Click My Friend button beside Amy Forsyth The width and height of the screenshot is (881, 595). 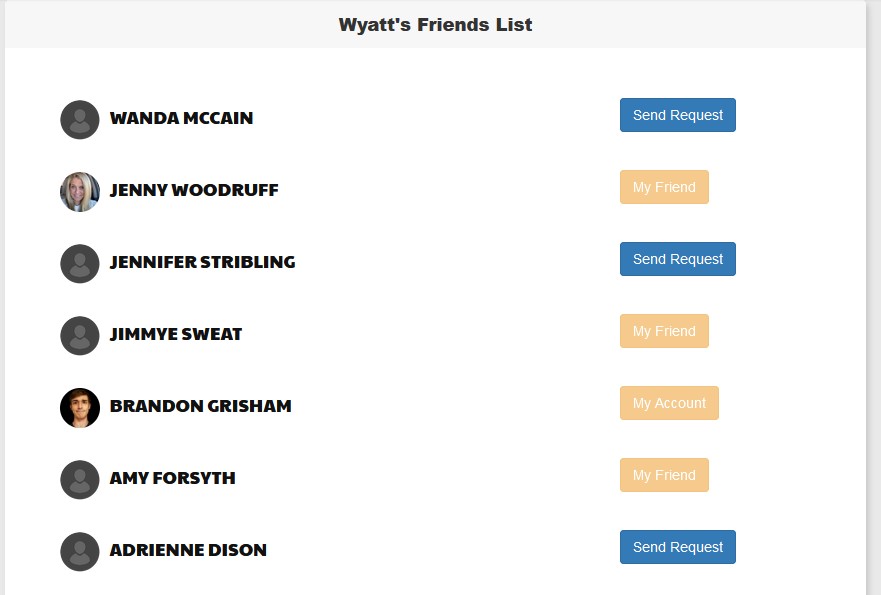[664, 475]
